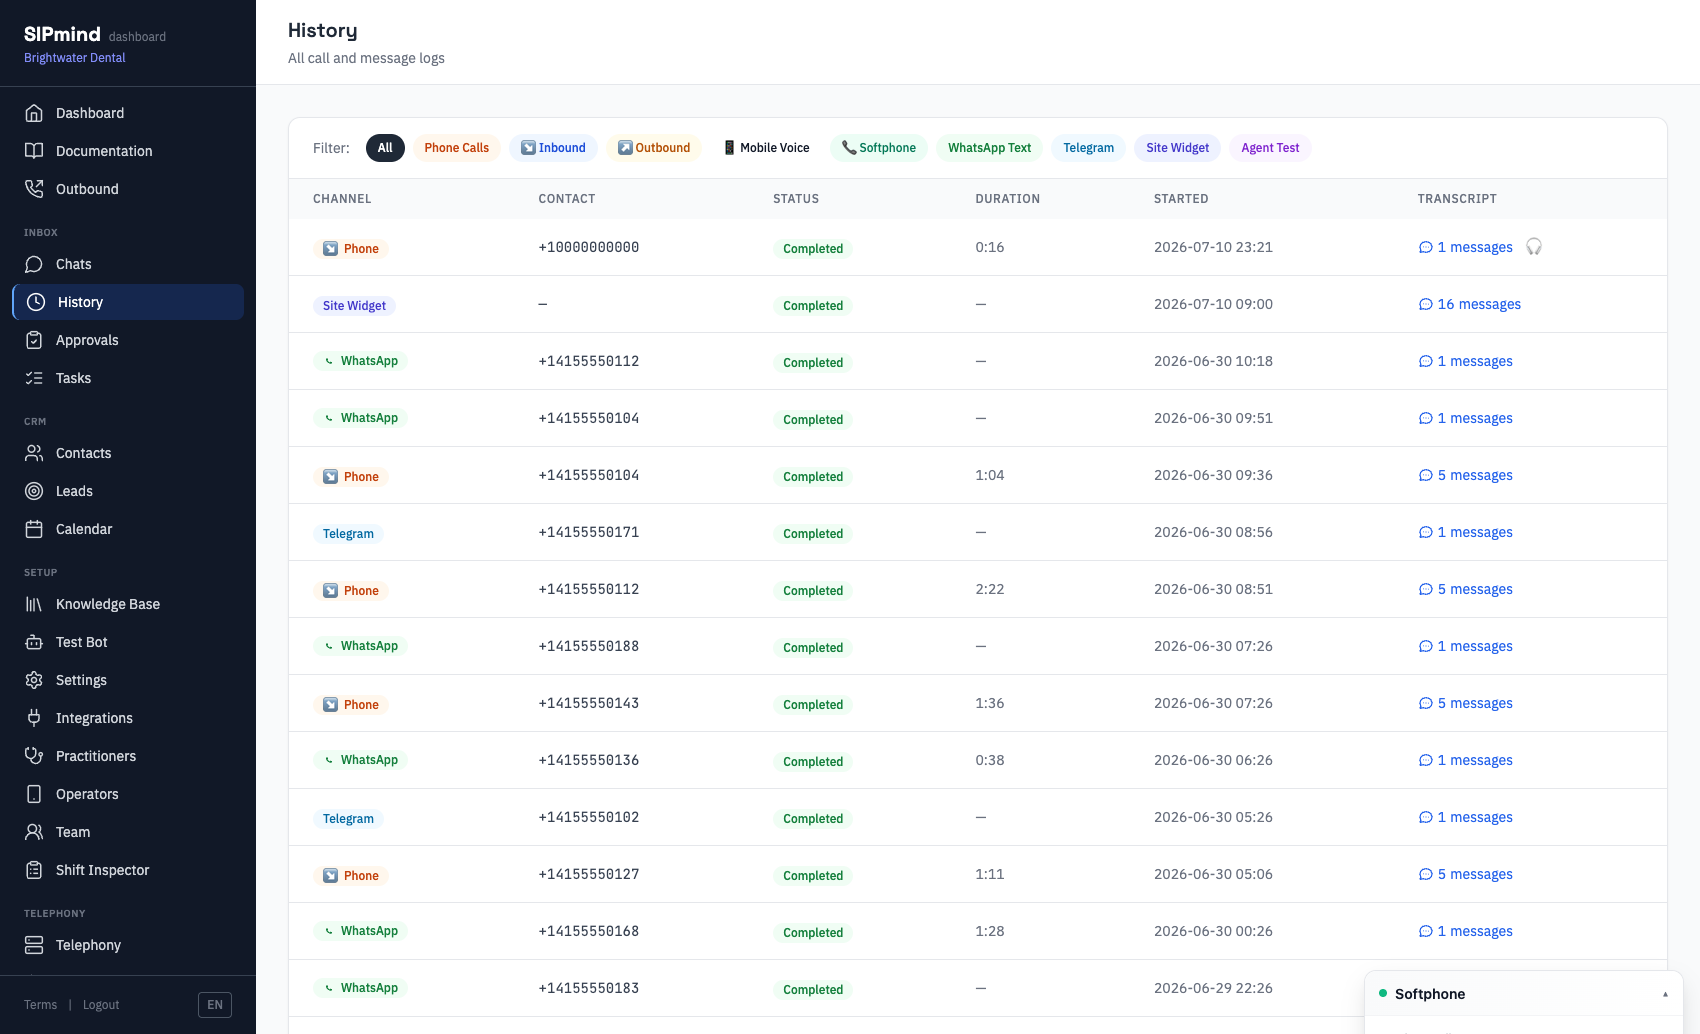Click the Chats speech bubble icon
Image resolution: width=1700 pixels, height=1034 pixels.
(x=34, y=264)
